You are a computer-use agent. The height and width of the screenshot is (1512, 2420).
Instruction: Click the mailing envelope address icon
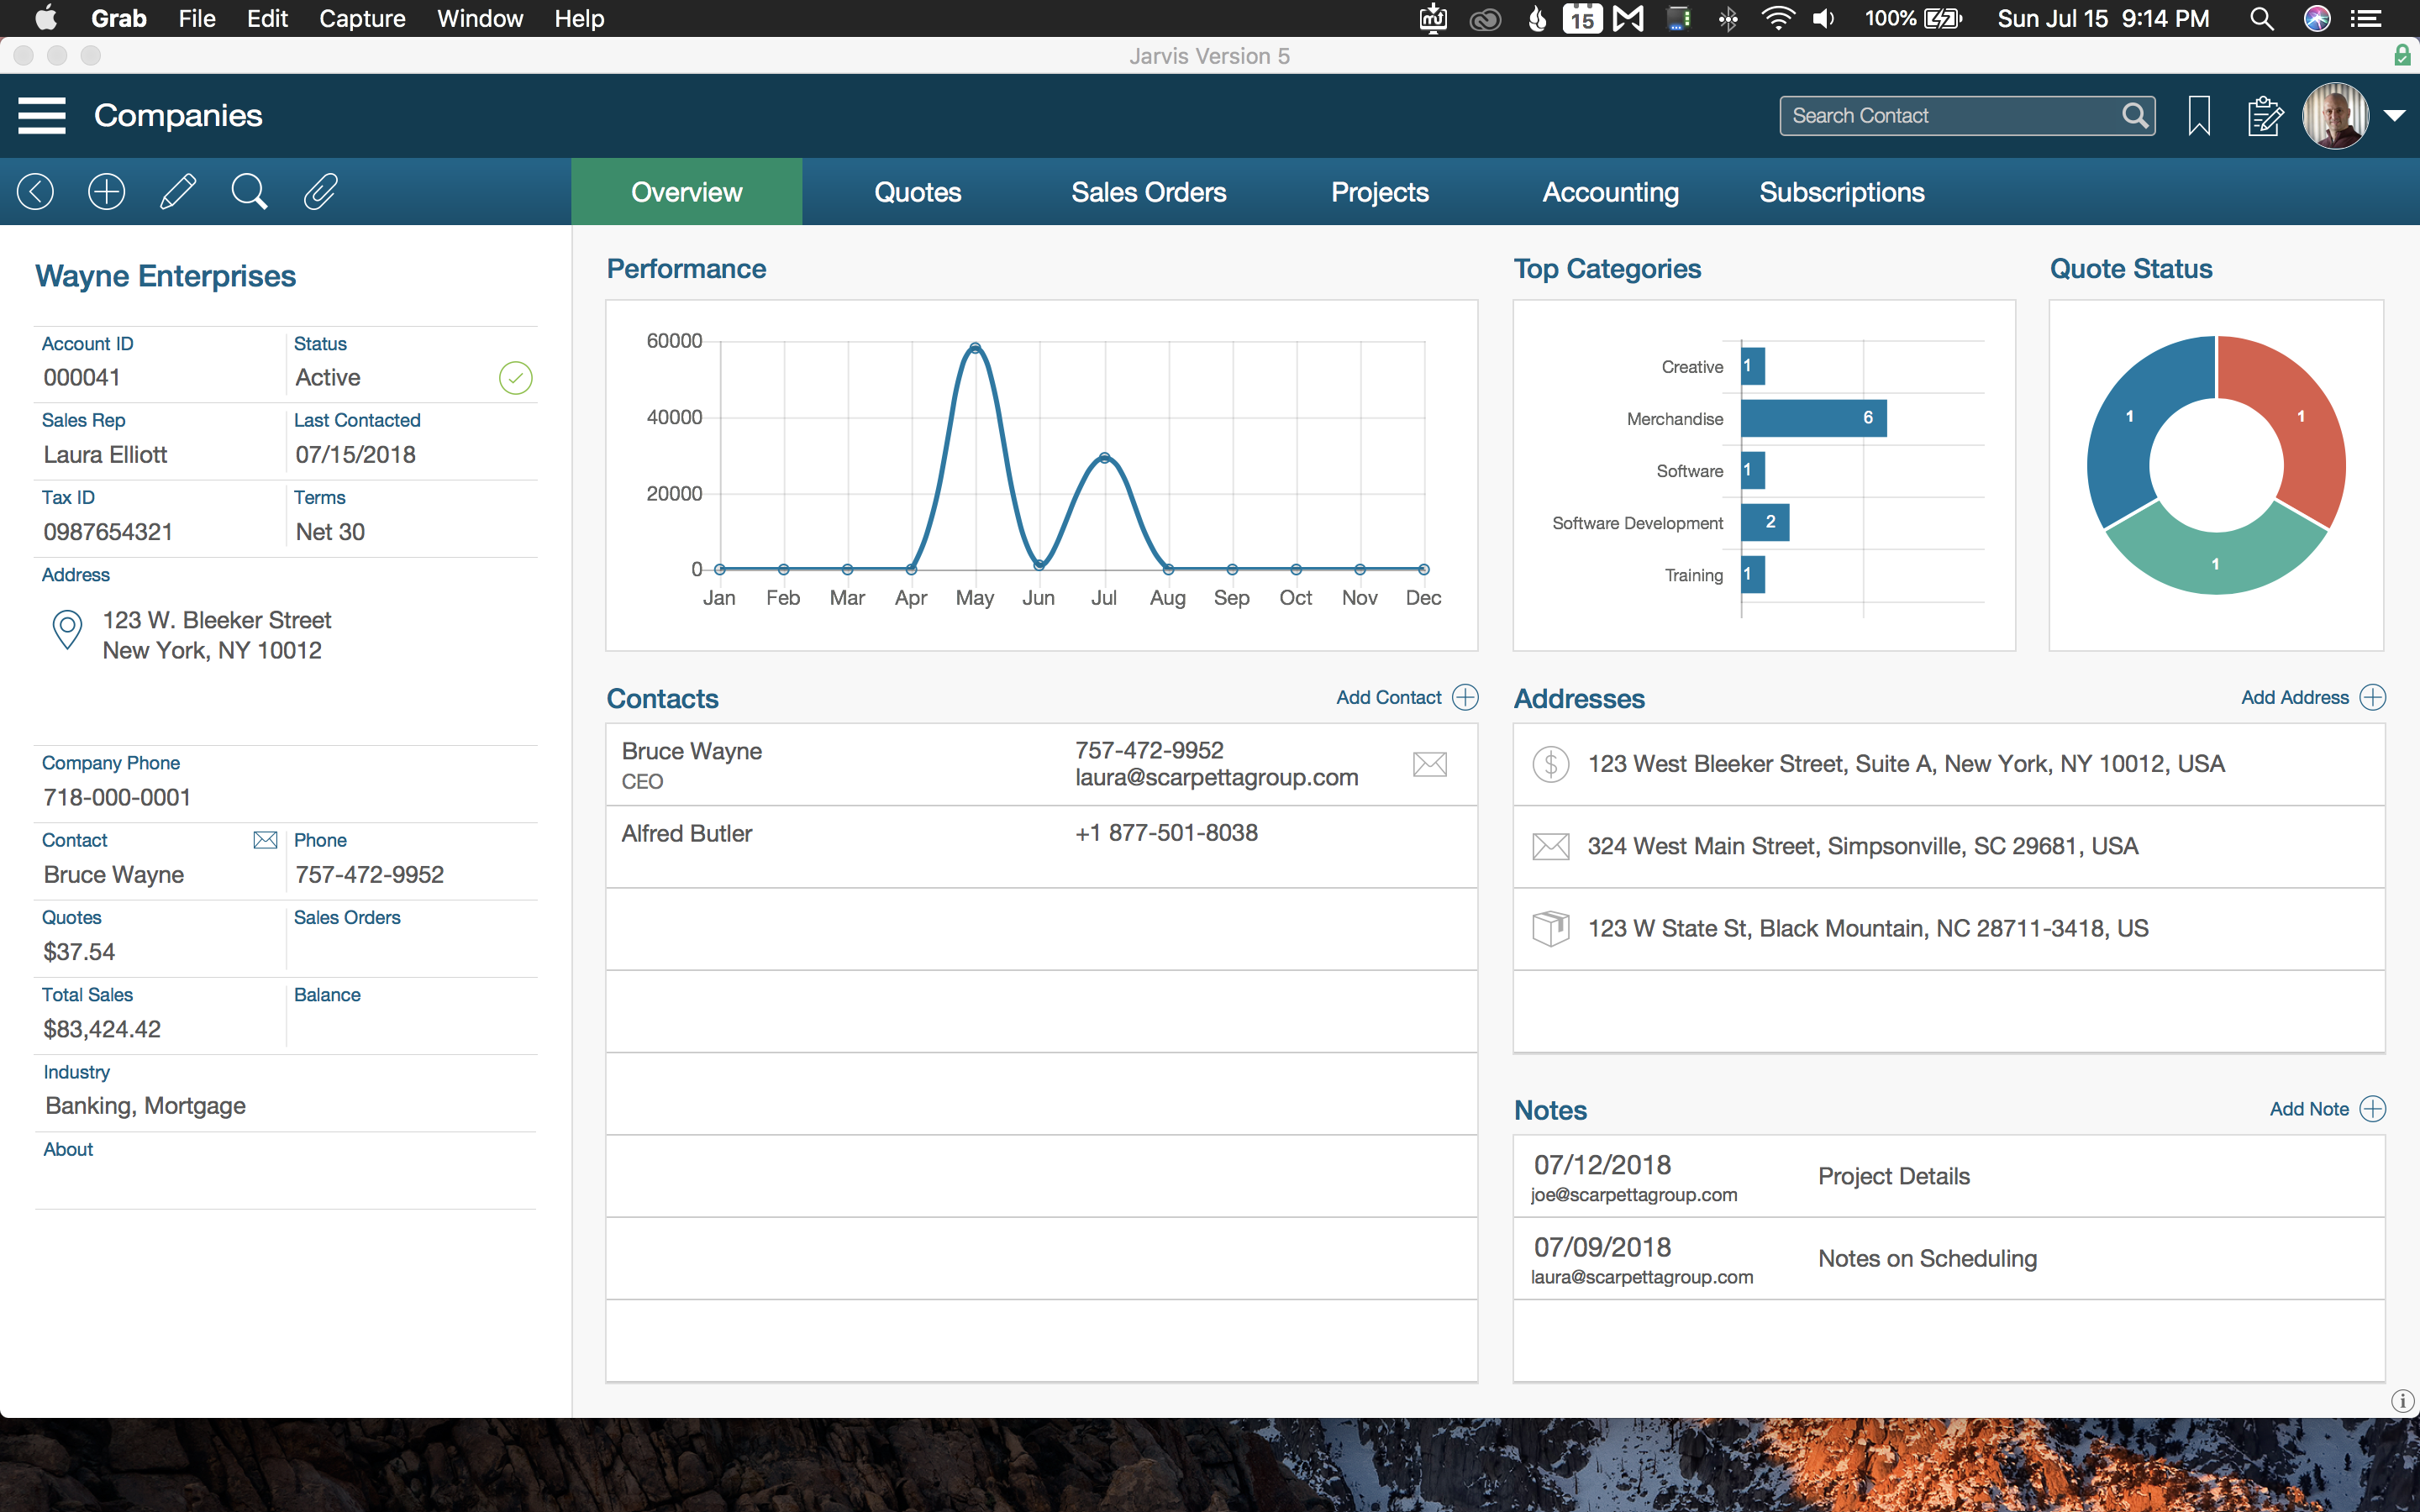(x=1550, y=847)
